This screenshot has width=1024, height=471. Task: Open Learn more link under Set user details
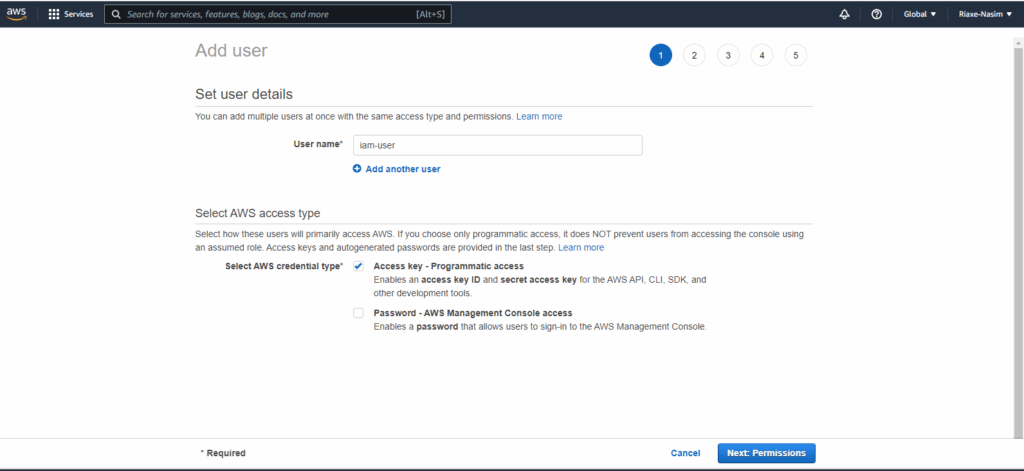(539, 117)
